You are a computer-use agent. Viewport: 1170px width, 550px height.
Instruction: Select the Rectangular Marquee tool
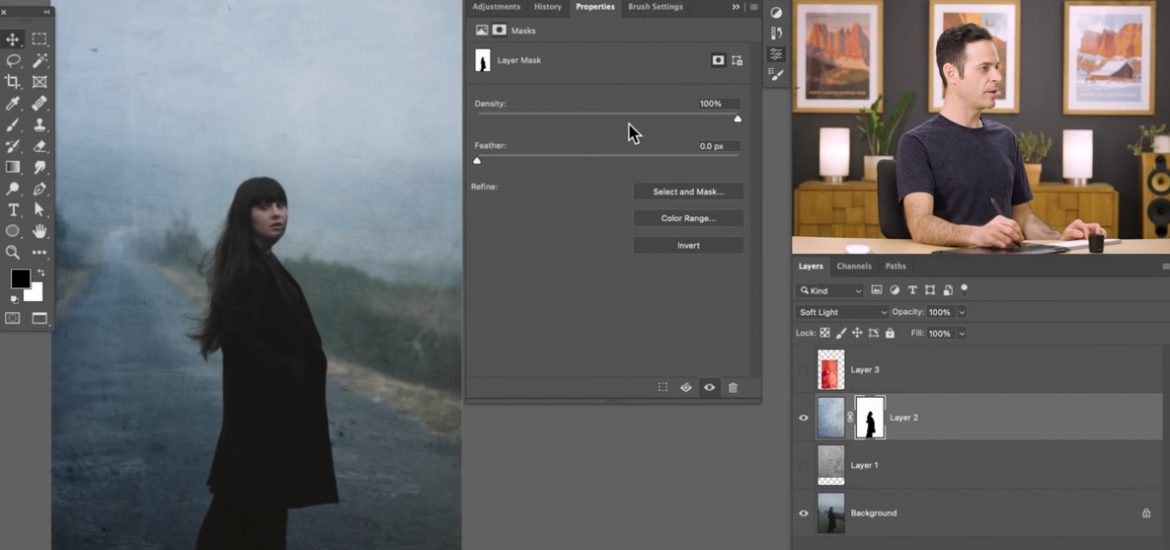click(40, 39)
